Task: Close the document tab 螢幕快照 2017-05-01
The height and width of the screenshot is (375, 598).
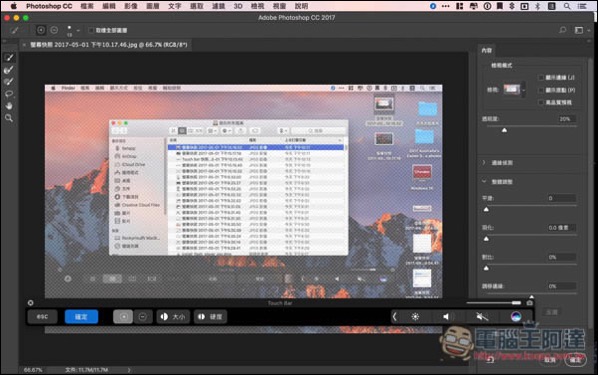Action: click(24, 45)
